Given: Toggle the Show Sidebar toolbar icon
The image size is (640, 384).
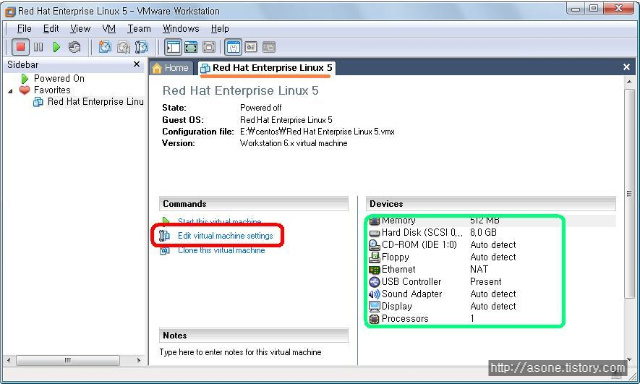Looking at the screenshot, I should (x=173, y=47).
